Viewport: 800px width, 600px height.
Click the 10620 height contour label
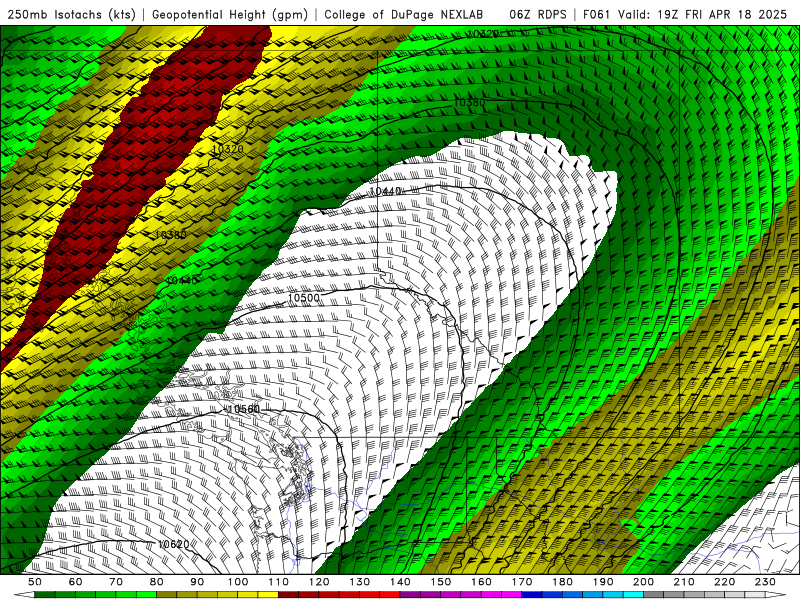click(x=173, y=544)
